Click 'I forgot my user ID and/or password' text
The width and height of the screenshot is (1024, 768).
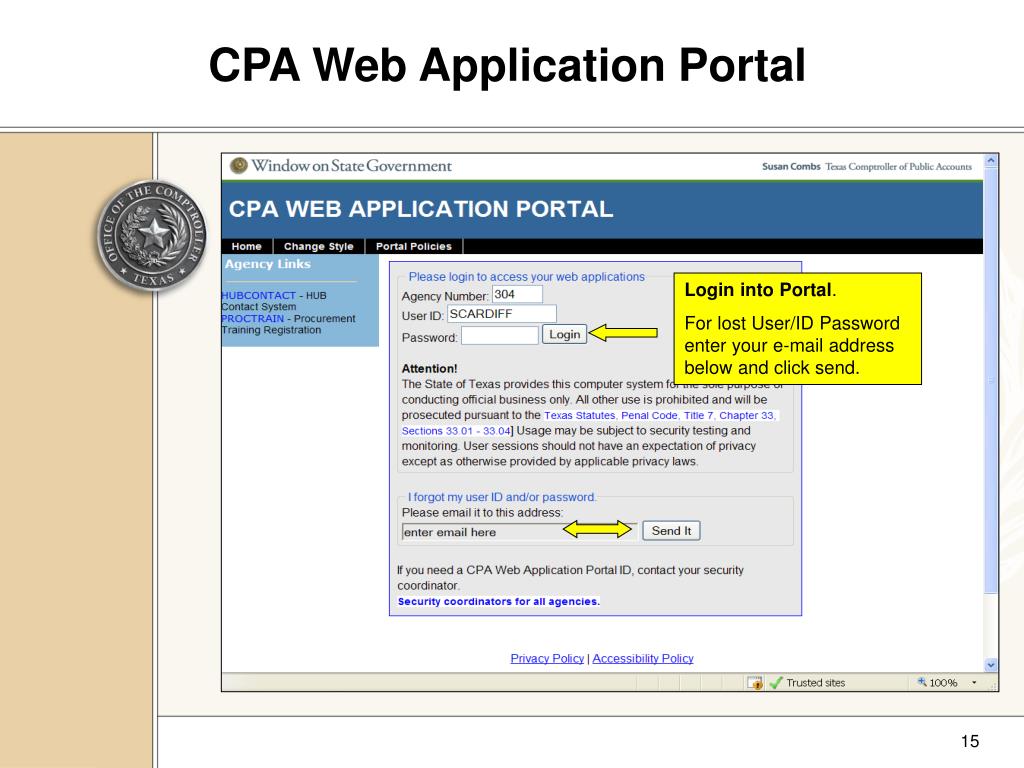click(x=502, y=497)
